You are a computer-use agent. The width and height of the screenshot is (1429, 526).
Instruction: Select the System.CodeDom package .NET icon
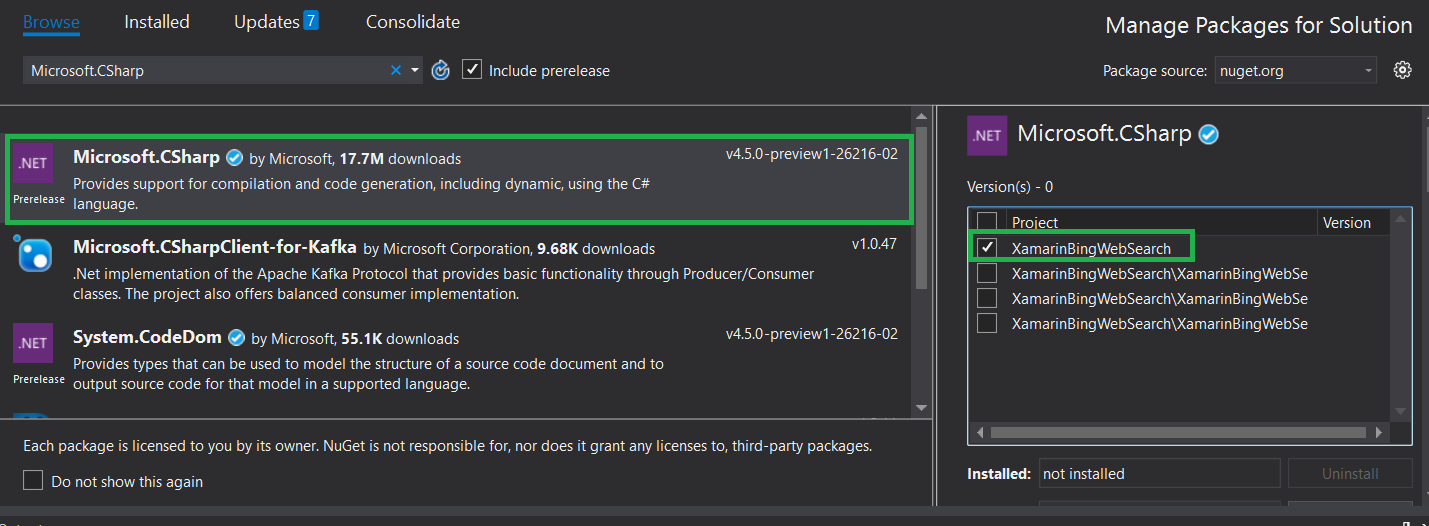(33, 343)
